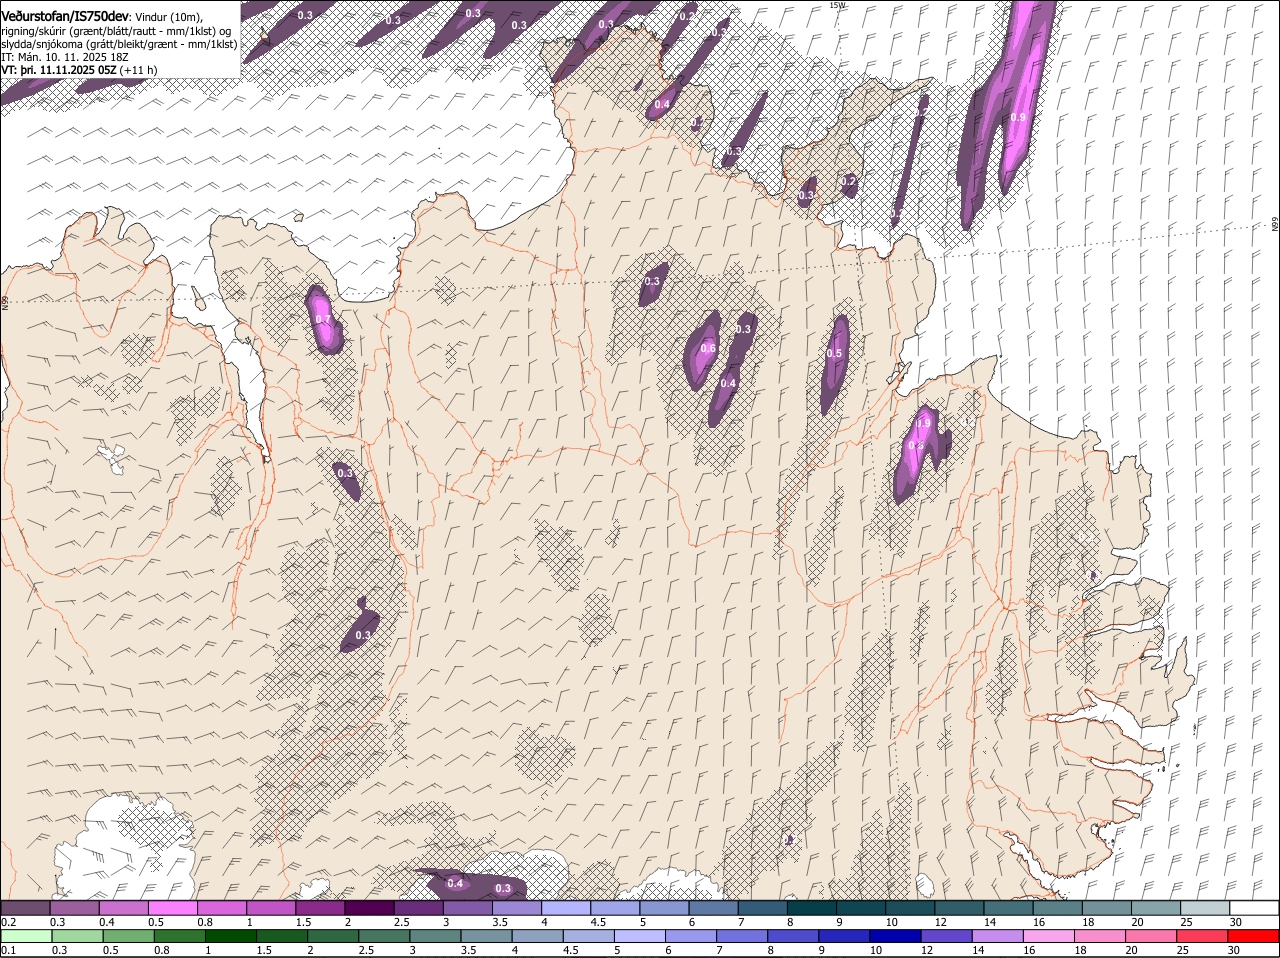
Task: Click the Veðurstofan/IS750dev title text
Action: point(65,16)
